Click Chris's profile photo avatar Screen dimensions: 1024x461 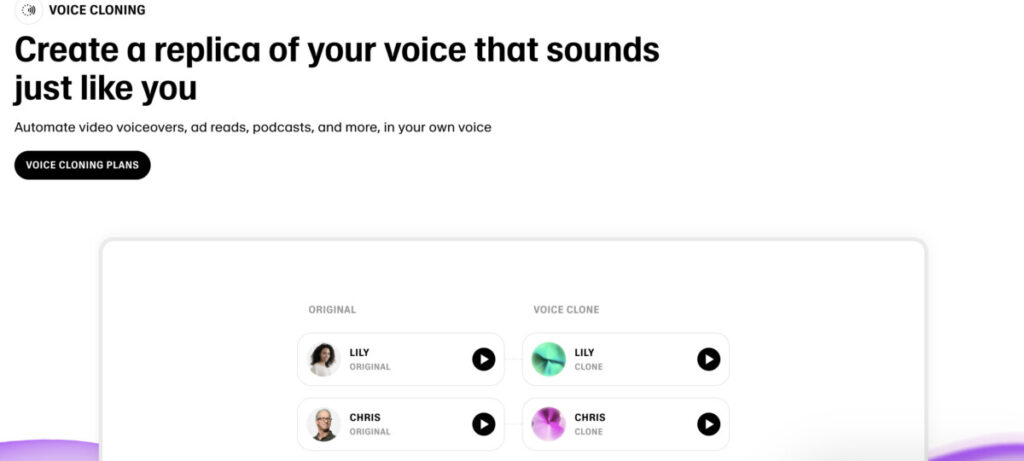[x=323, y=424]
